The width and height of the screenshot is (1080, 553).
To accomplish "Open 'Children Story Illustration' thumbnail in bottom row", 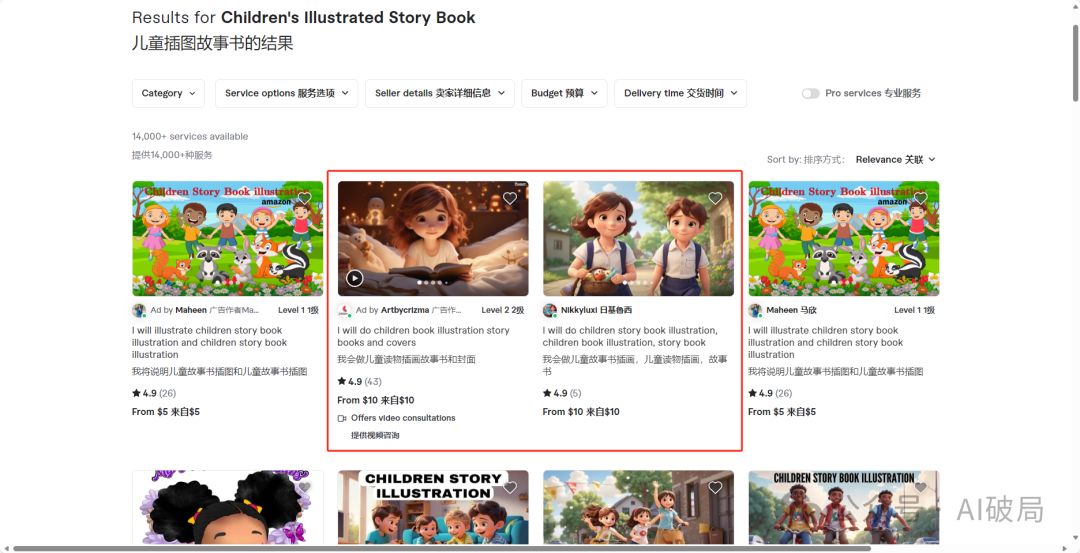I will tap(433, 508).
